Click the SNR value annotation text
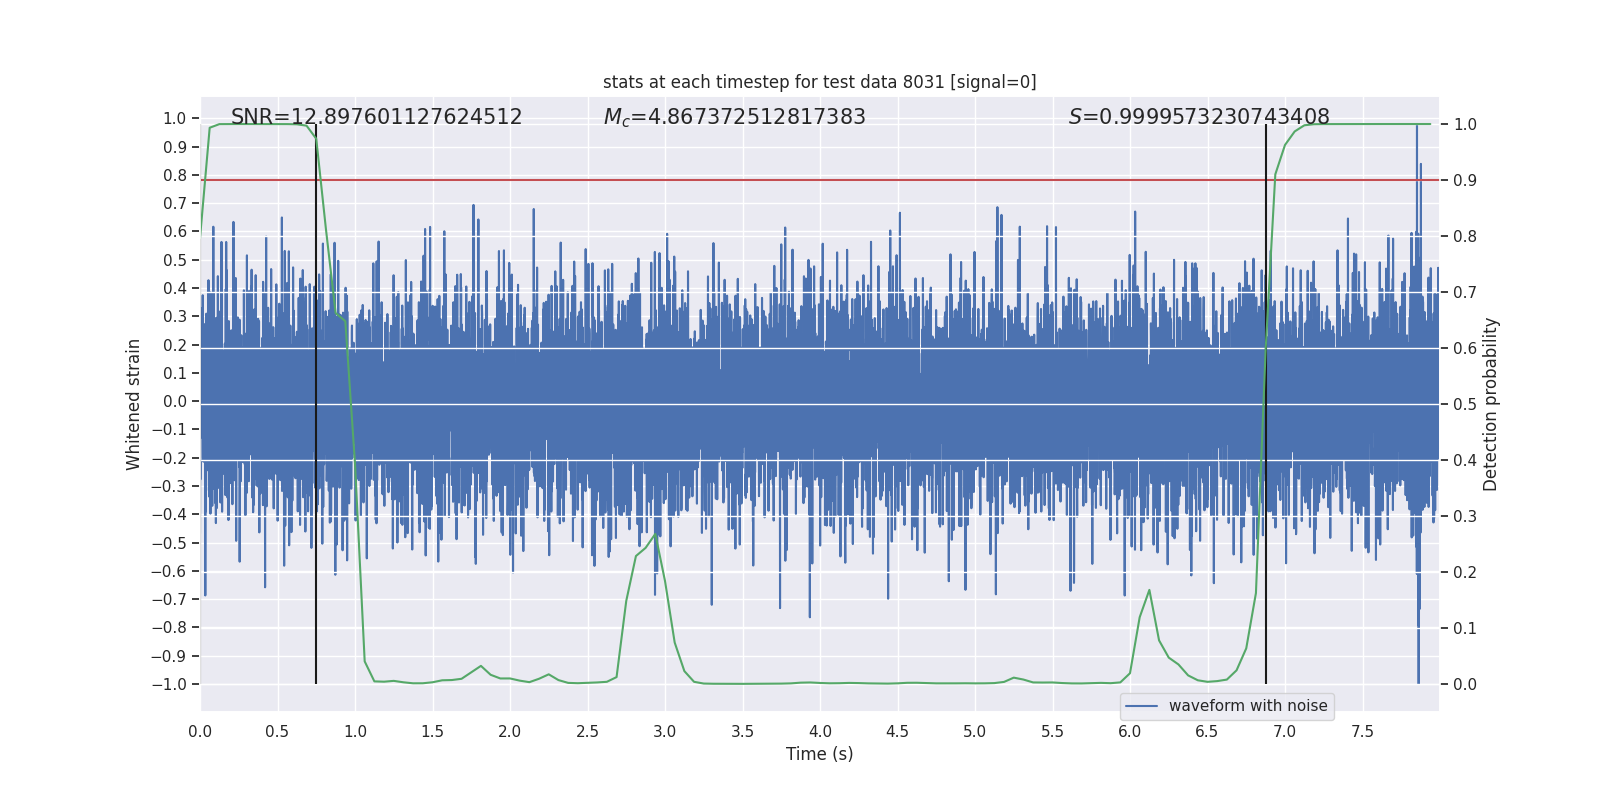Viewport: 1600px width, 800px height. (x=376, y=117)
